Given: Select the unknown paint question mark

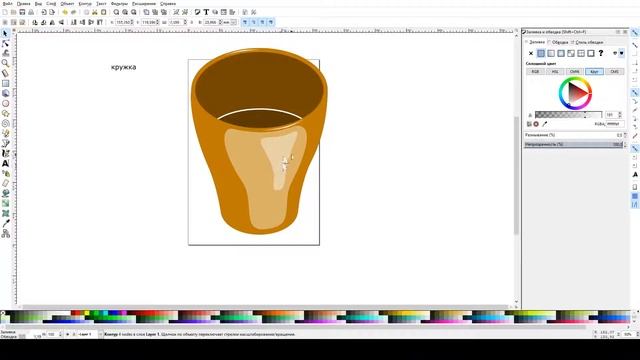Looking at the screenshot, I should (601, 53).
